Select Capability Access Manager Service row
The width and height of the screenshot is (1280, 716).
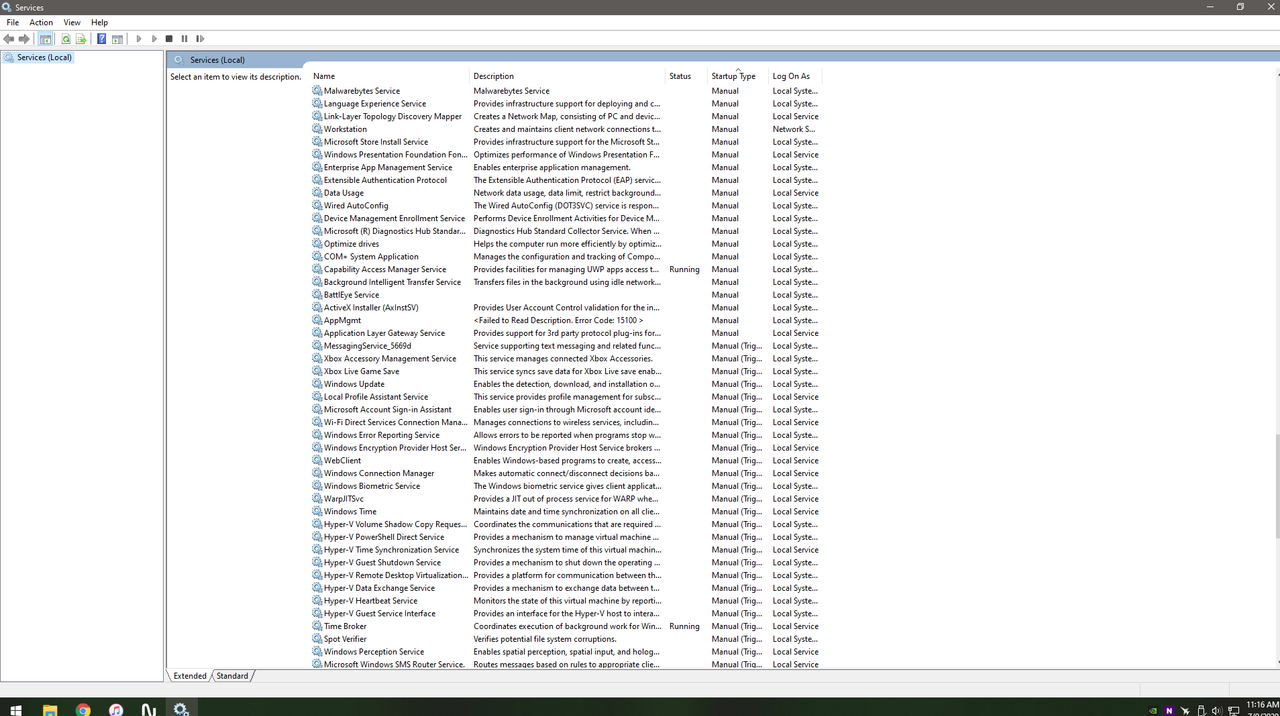coord(566,269)
